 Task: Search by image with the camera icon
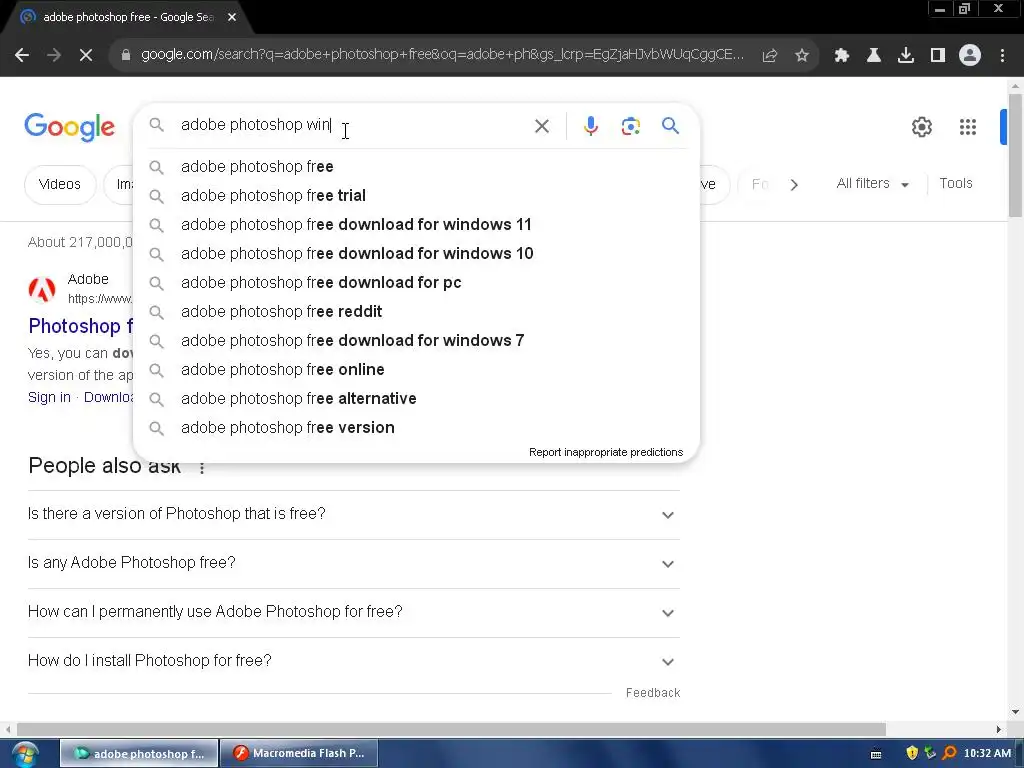631,126
